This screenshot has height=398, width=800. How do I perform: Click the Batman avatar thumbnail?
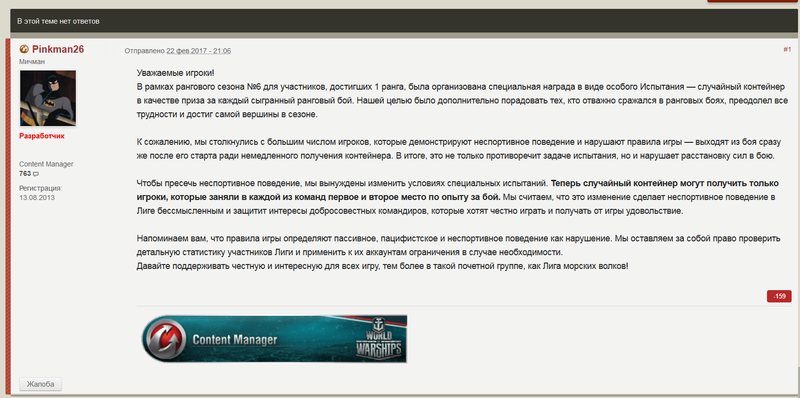point(48,98)
